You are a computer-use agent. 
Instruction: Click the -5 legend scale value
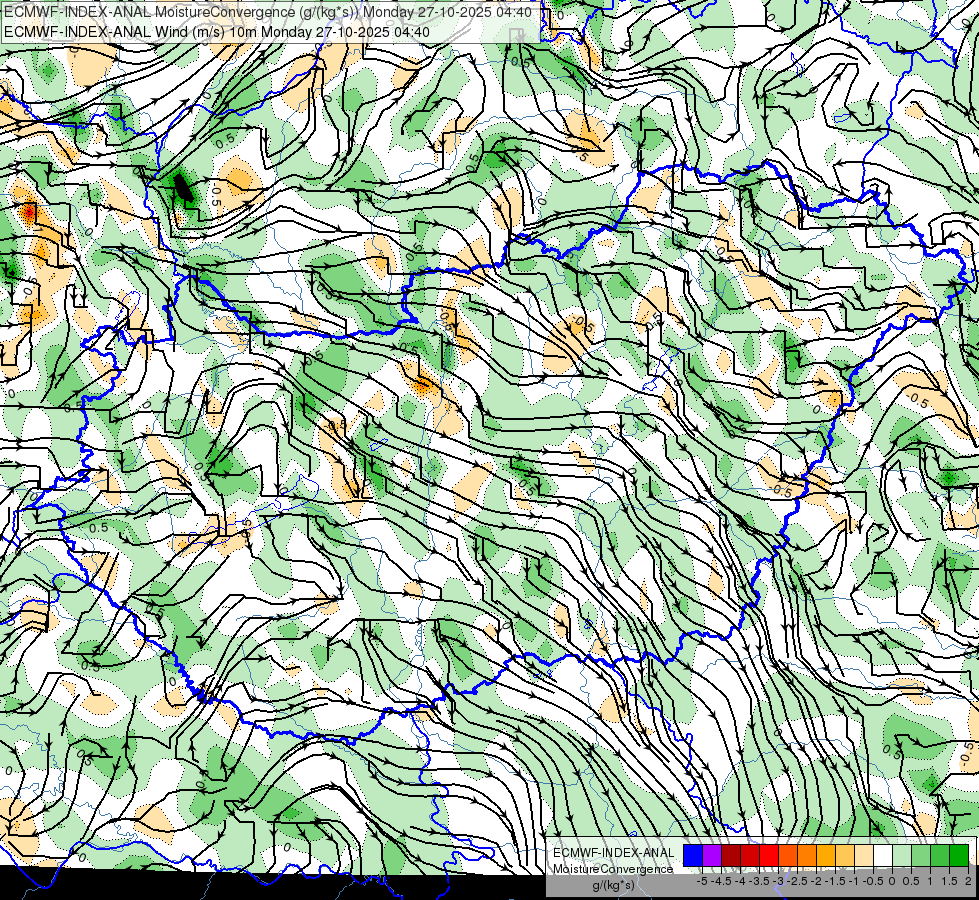coord(702,881)
